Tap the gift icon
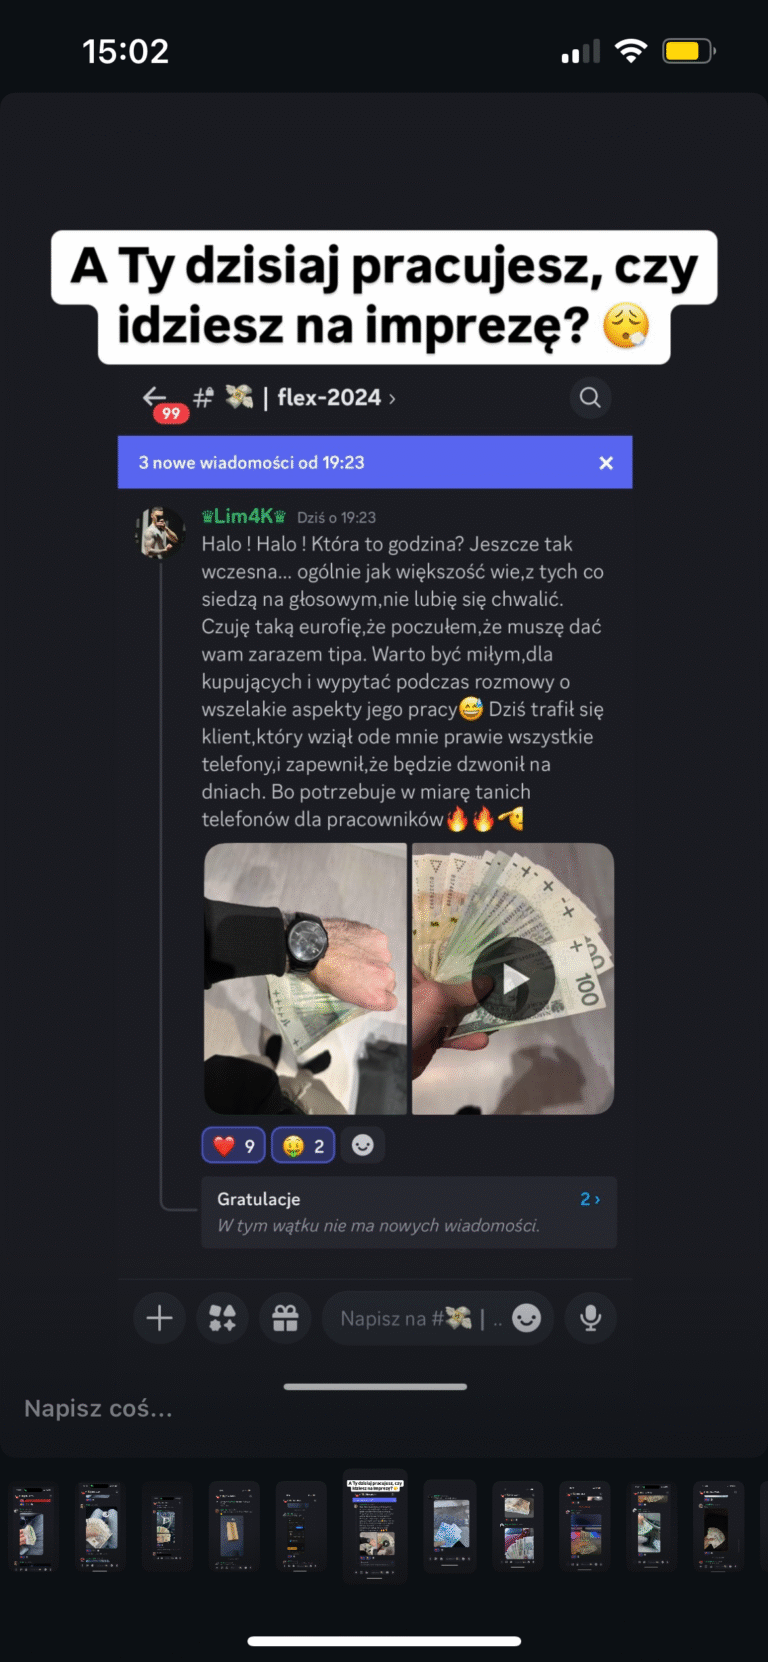768x1662 pixels. point(285,1318)
